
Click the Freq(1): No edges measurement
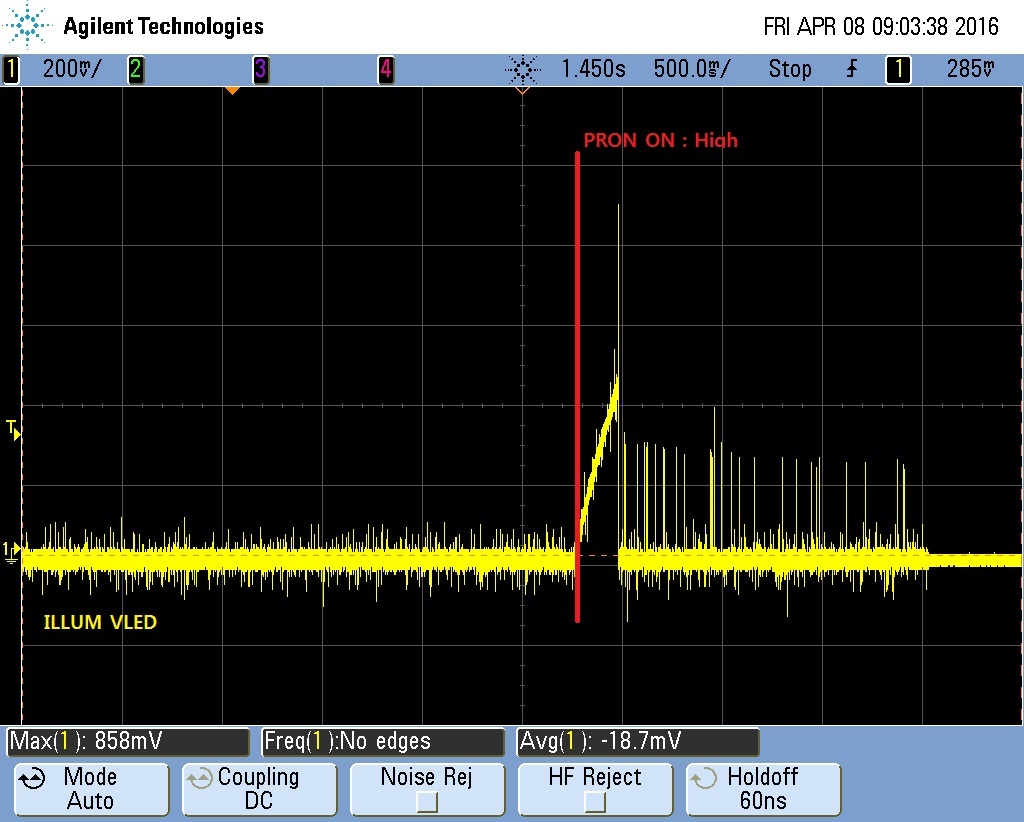point(383,742)
